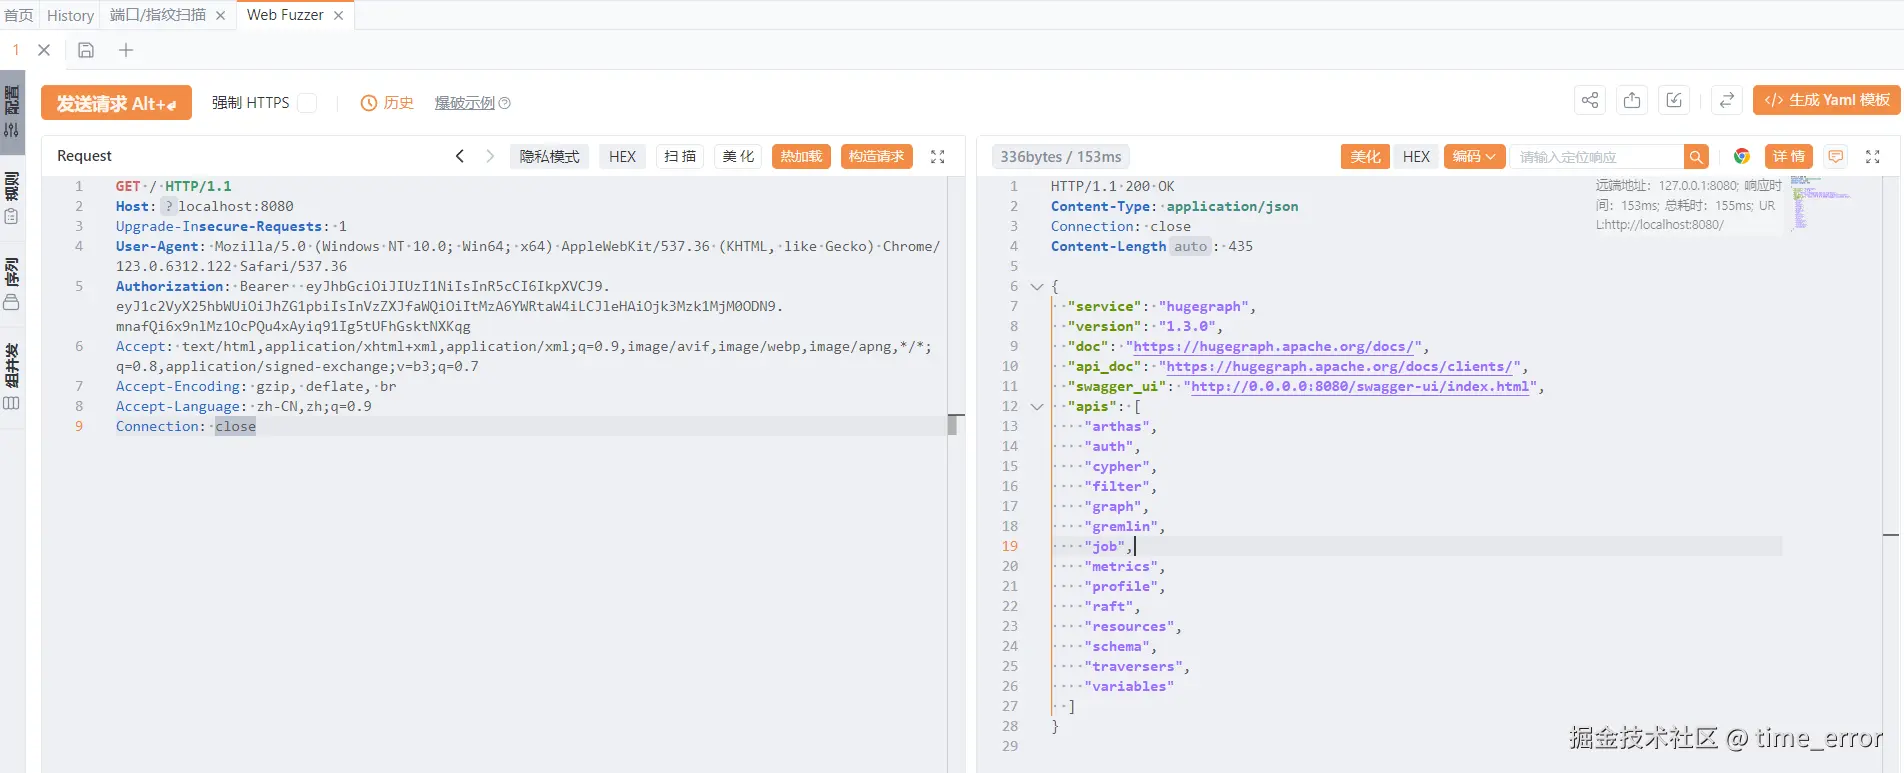Expand Request panel to fullscreen
The image size is (1904, 773).
938,157
